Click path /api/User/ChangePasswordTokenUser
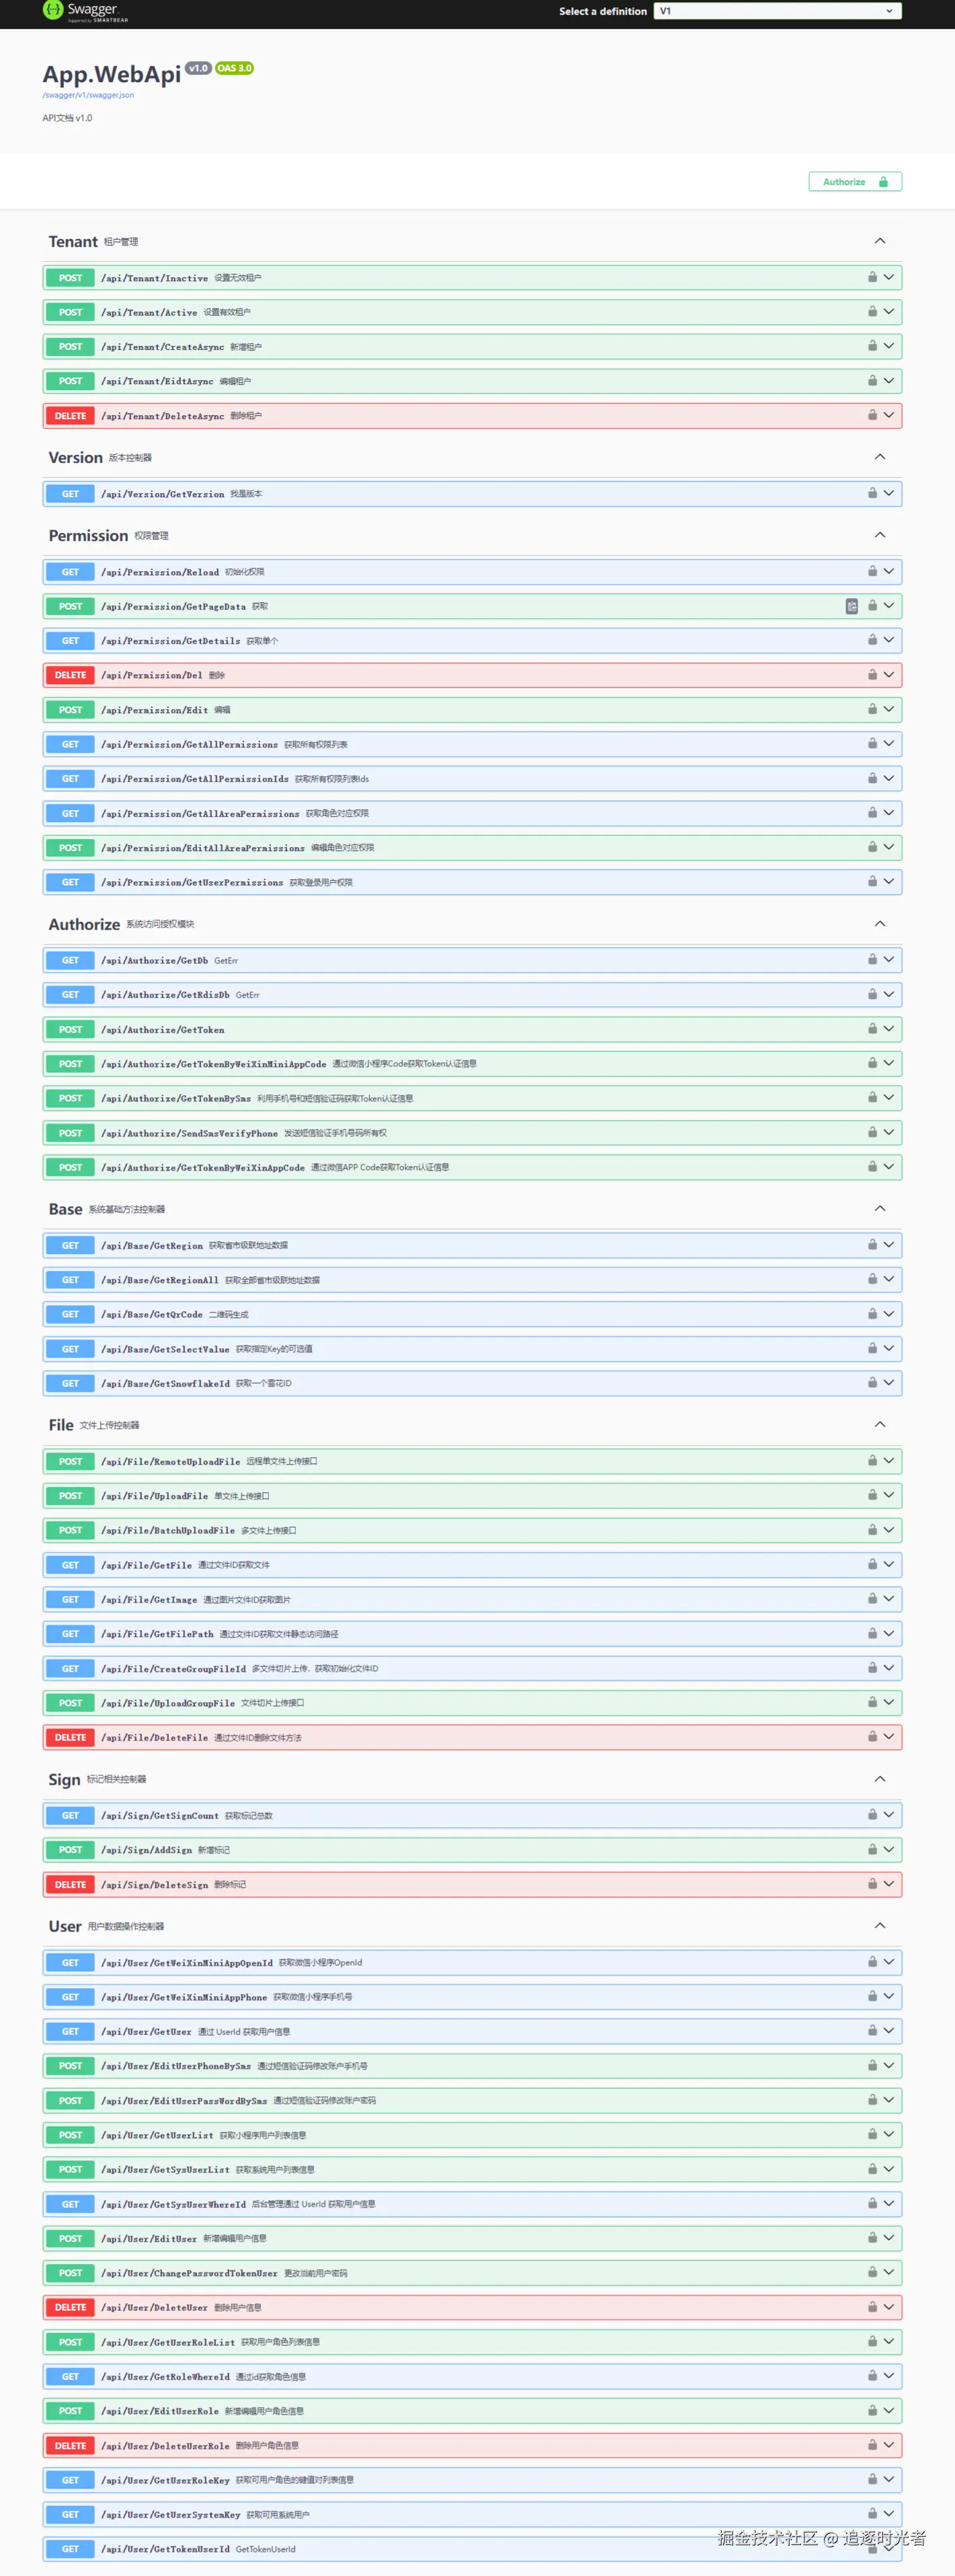Screen dimensions: 955x2576 tap(189, 2273)
